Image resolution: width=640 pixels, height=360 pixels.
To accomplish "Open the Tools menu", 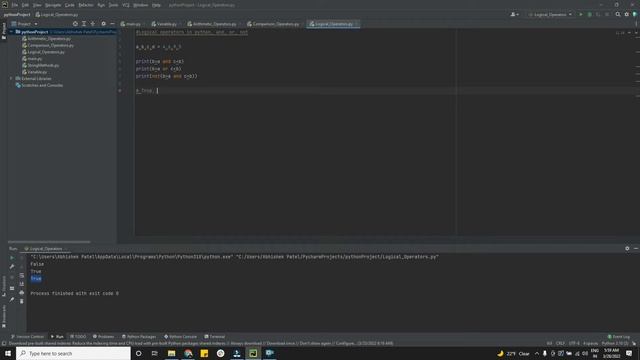I will click(113, 5).
